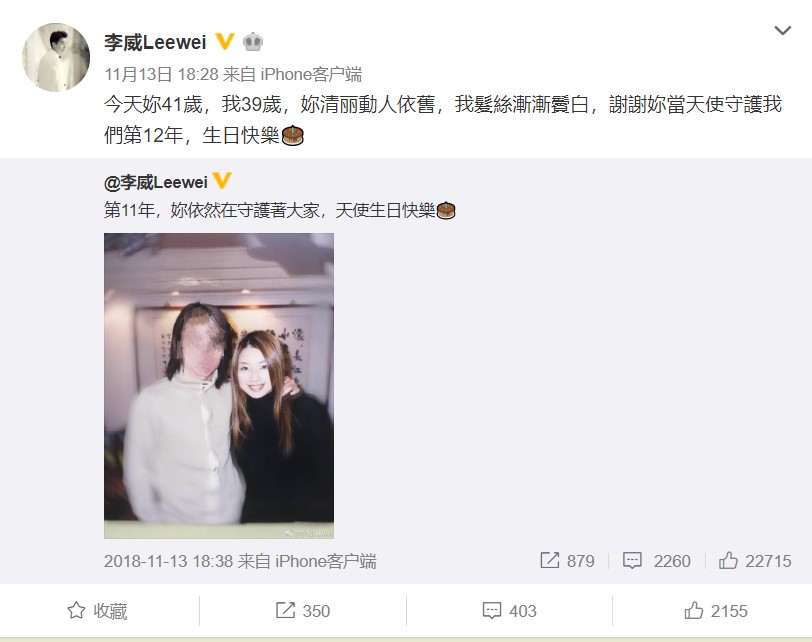Enlarge the photo in the quoted post
Screen dimensions: 812x642
tap(219, 386)
